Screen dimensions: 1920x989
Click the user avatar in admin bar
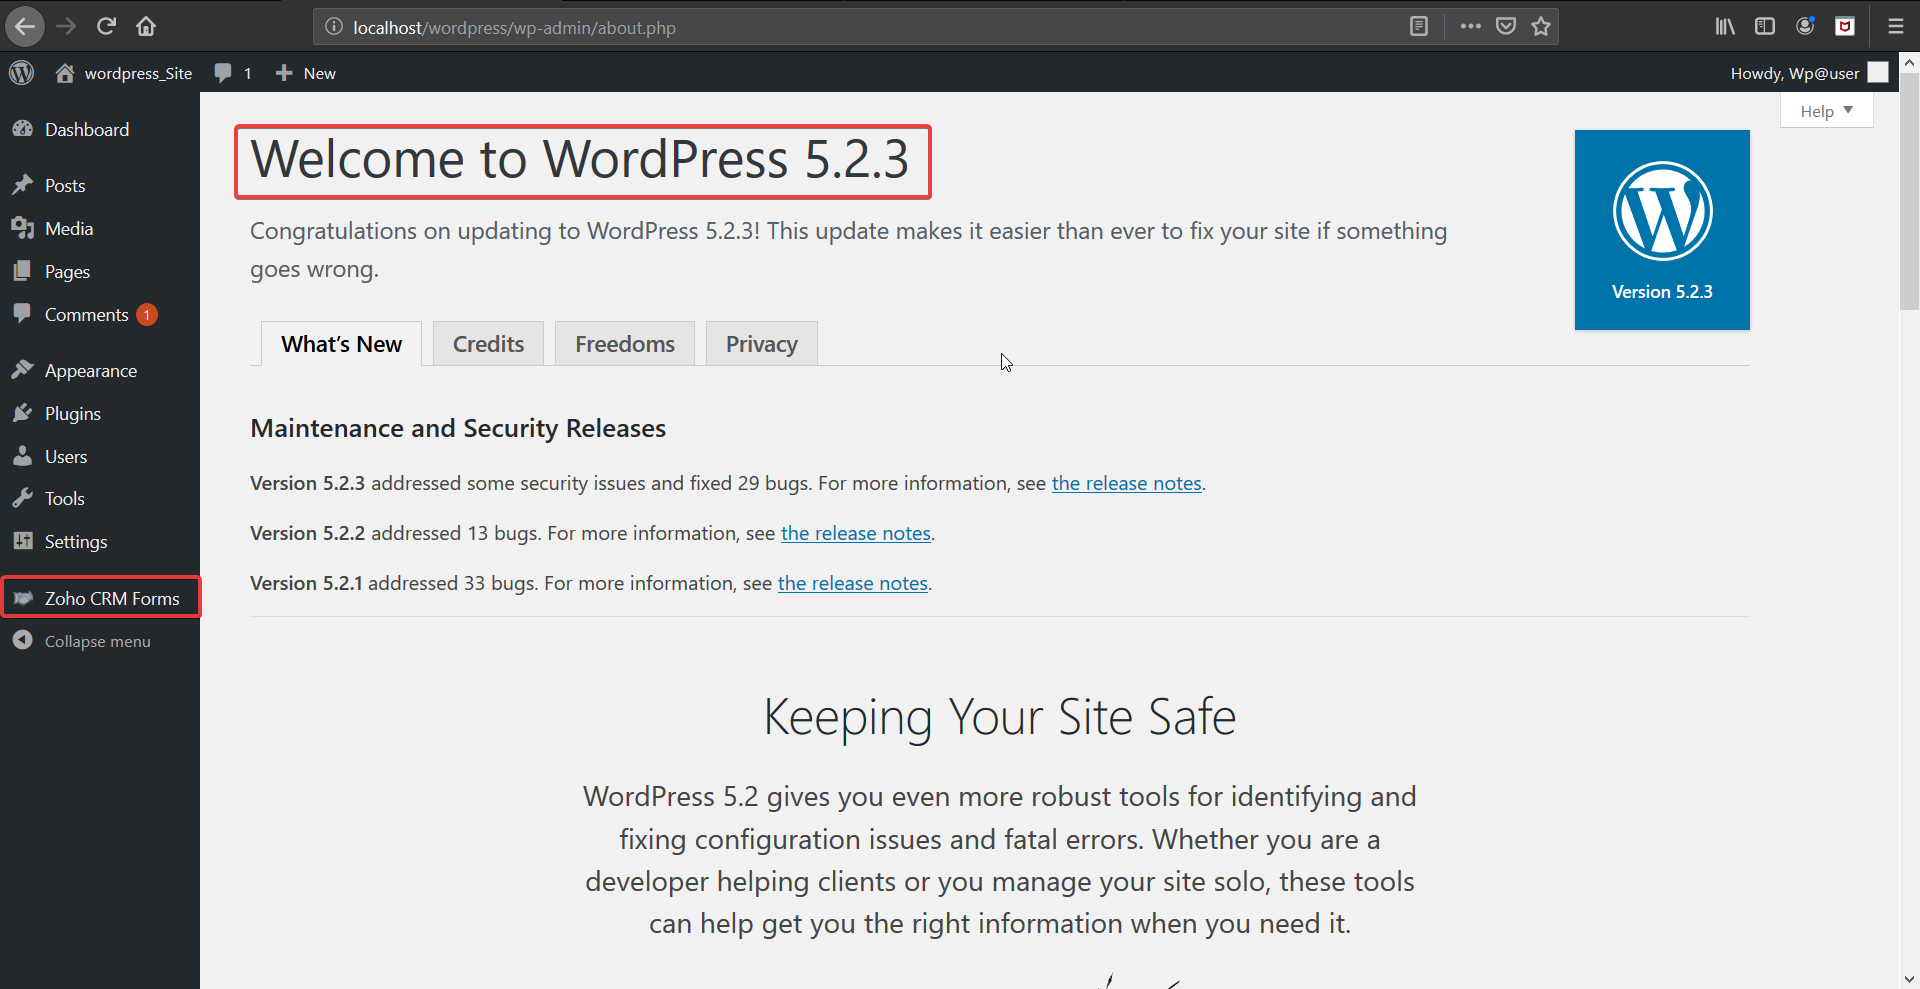coord(1878,73)
